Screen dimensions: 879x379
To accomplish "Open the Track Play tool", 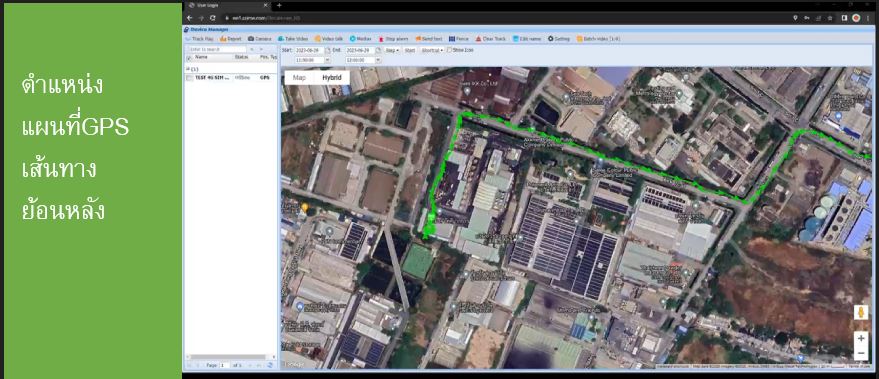I will pos(199,39).
